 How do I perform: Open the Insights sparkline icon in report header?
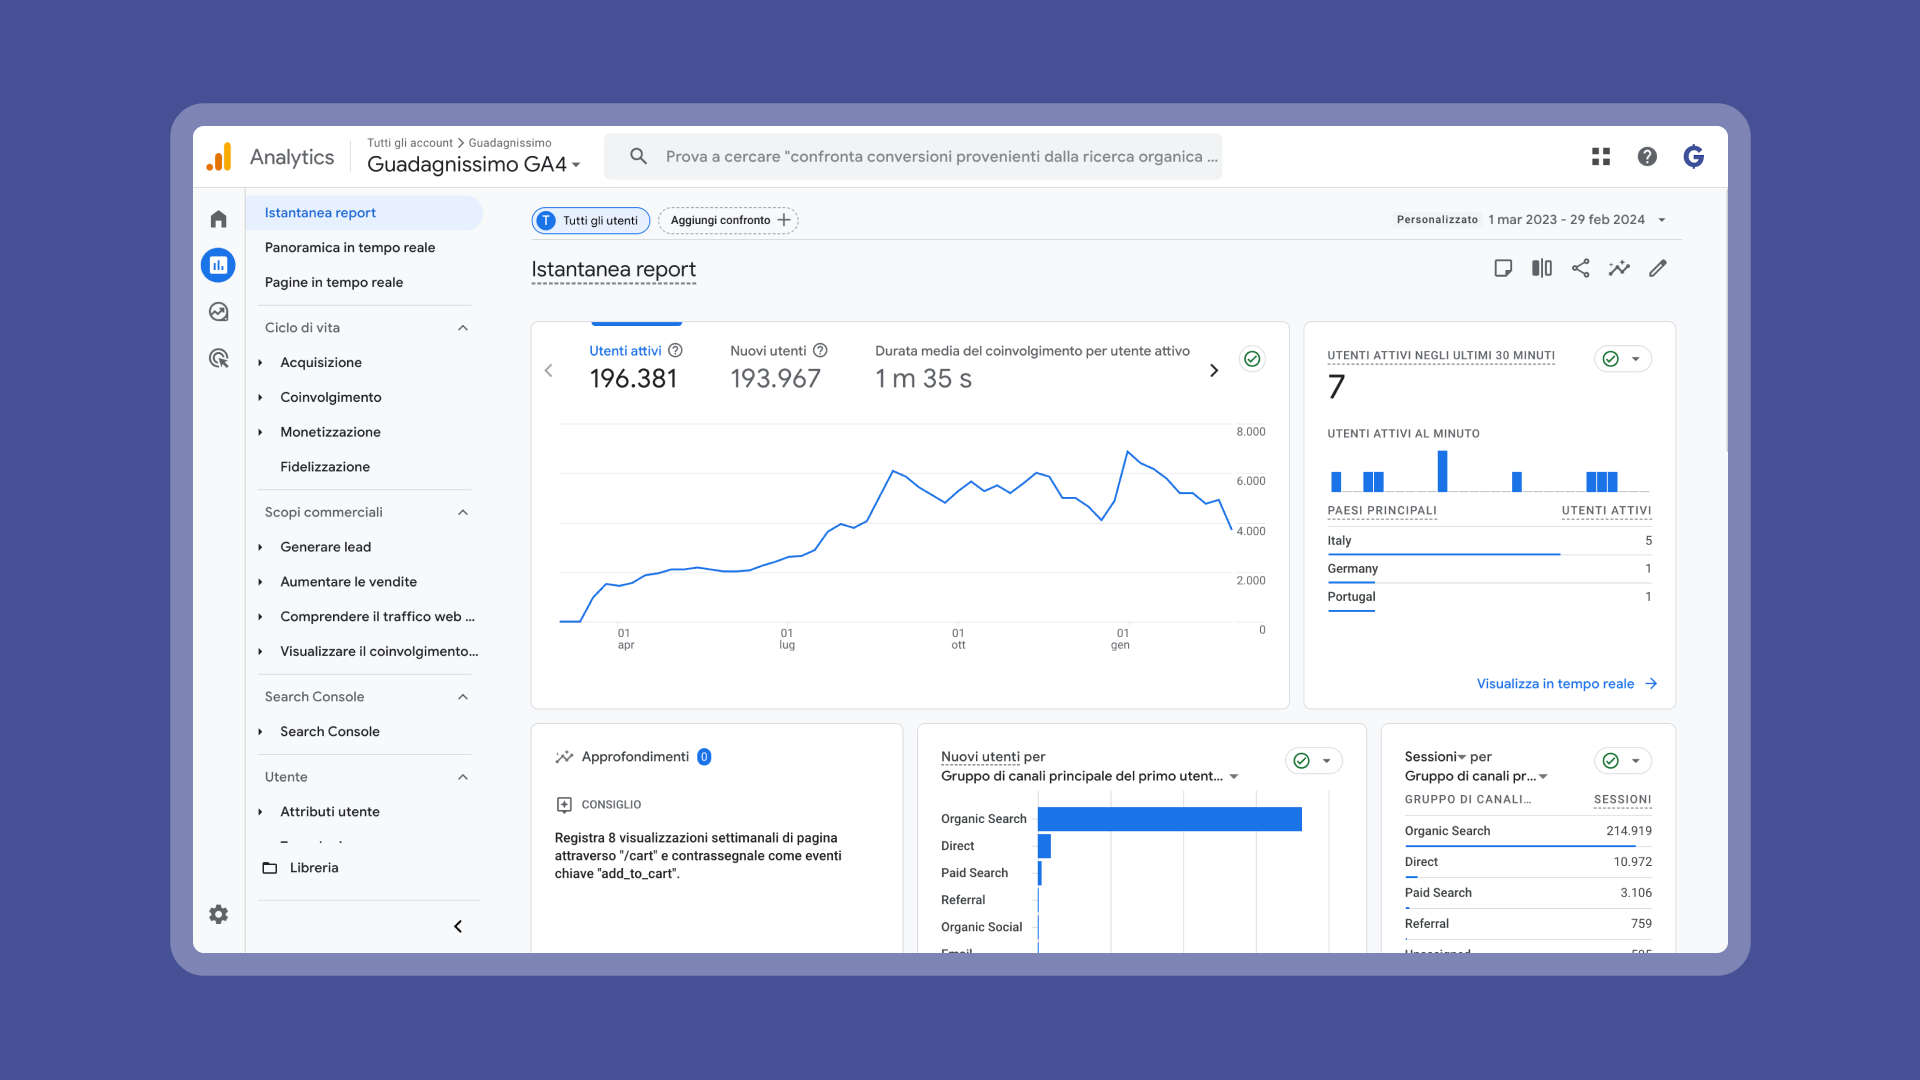pos(1619,268)
